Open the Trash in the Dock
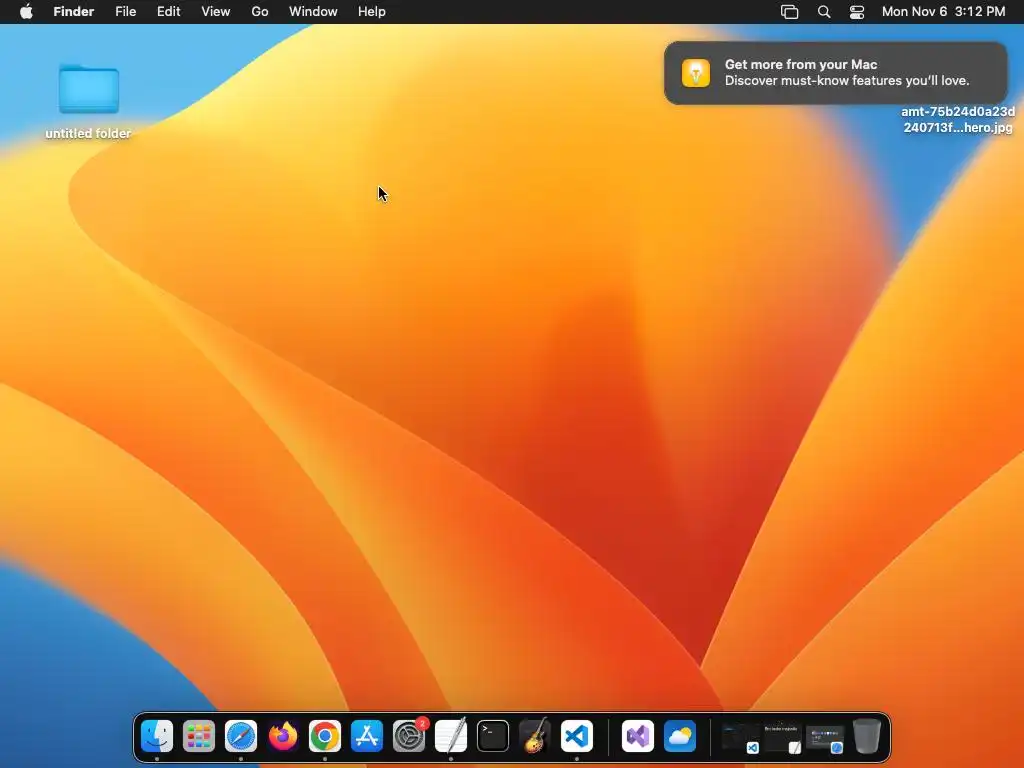The height and width of the screenshot is (768, 1024). 867,736
